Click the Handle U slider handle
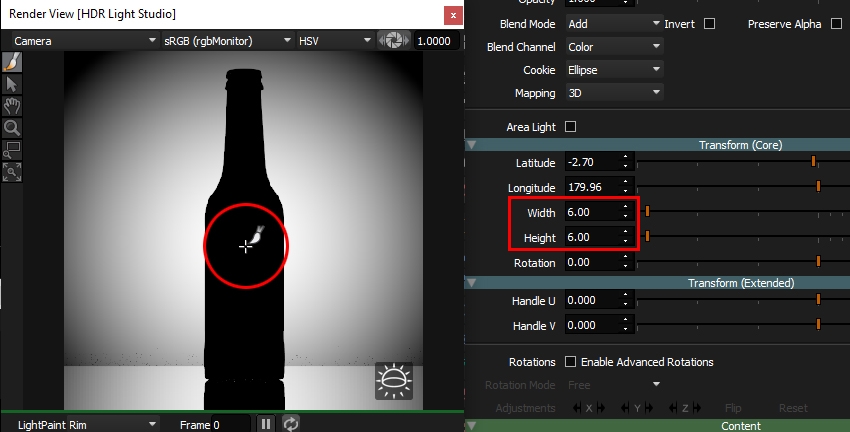This screenshot has height=432, width=850. click(x=818, y=299)
